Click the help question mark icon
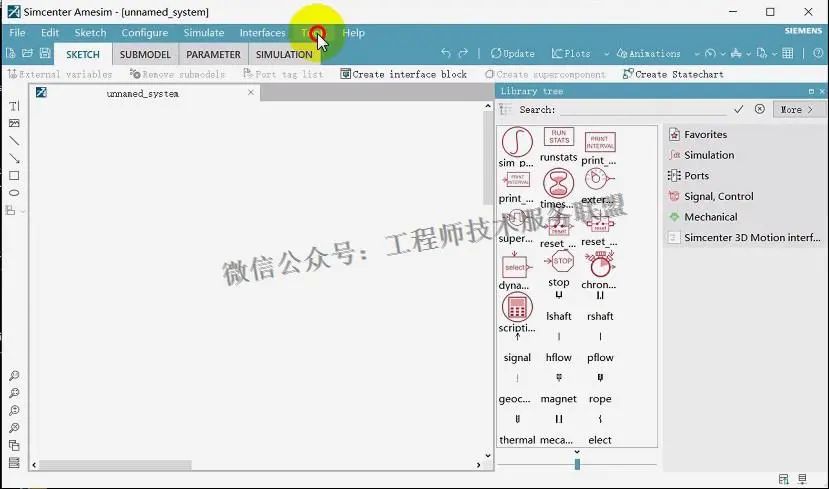Screen dimensions: 829x489 pos(818,53)
